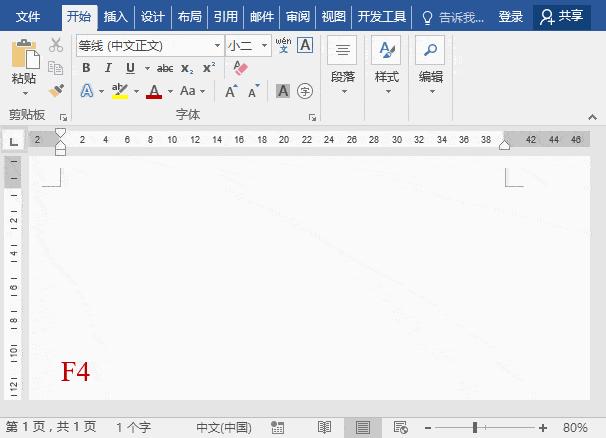
Task: Open the font name combo box dropdown
Action: [x=218, y=46]
